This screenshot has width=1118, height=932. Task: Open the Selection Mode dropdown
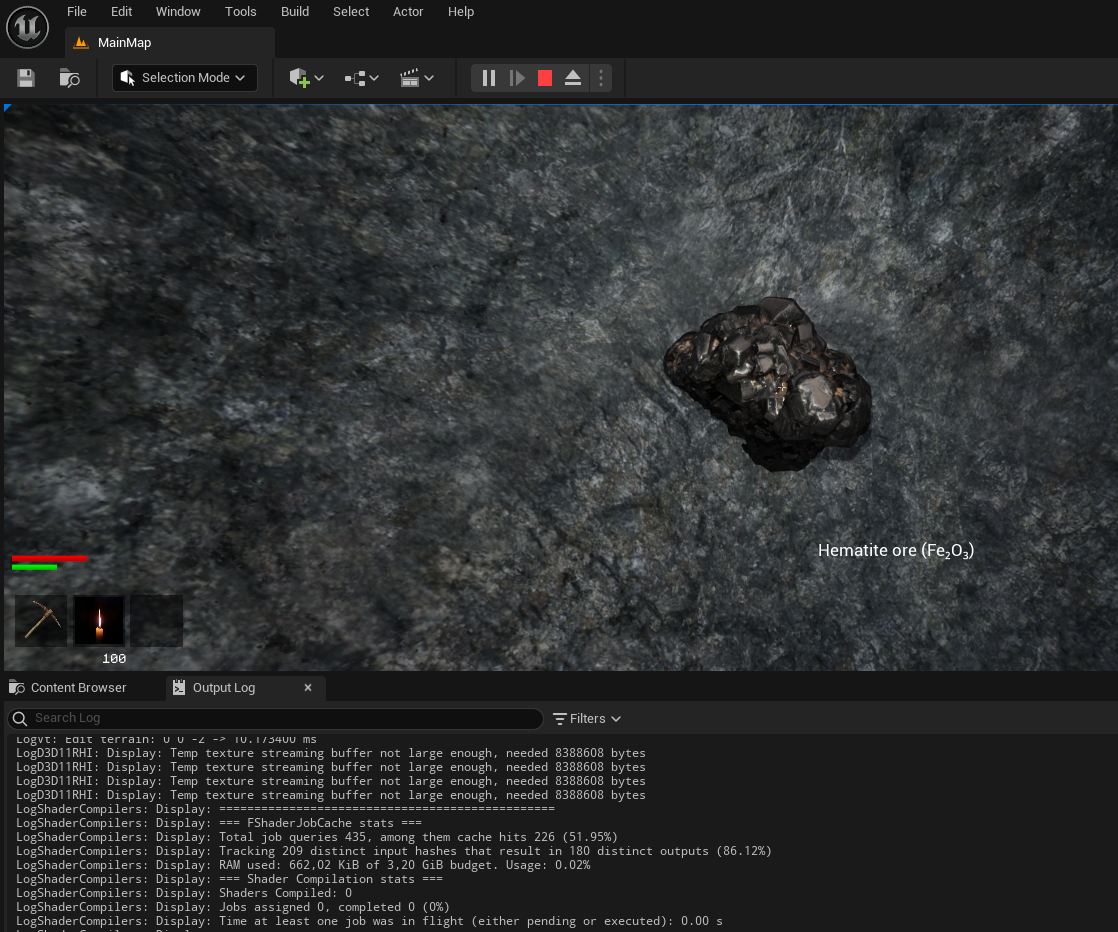click(184, 78)
